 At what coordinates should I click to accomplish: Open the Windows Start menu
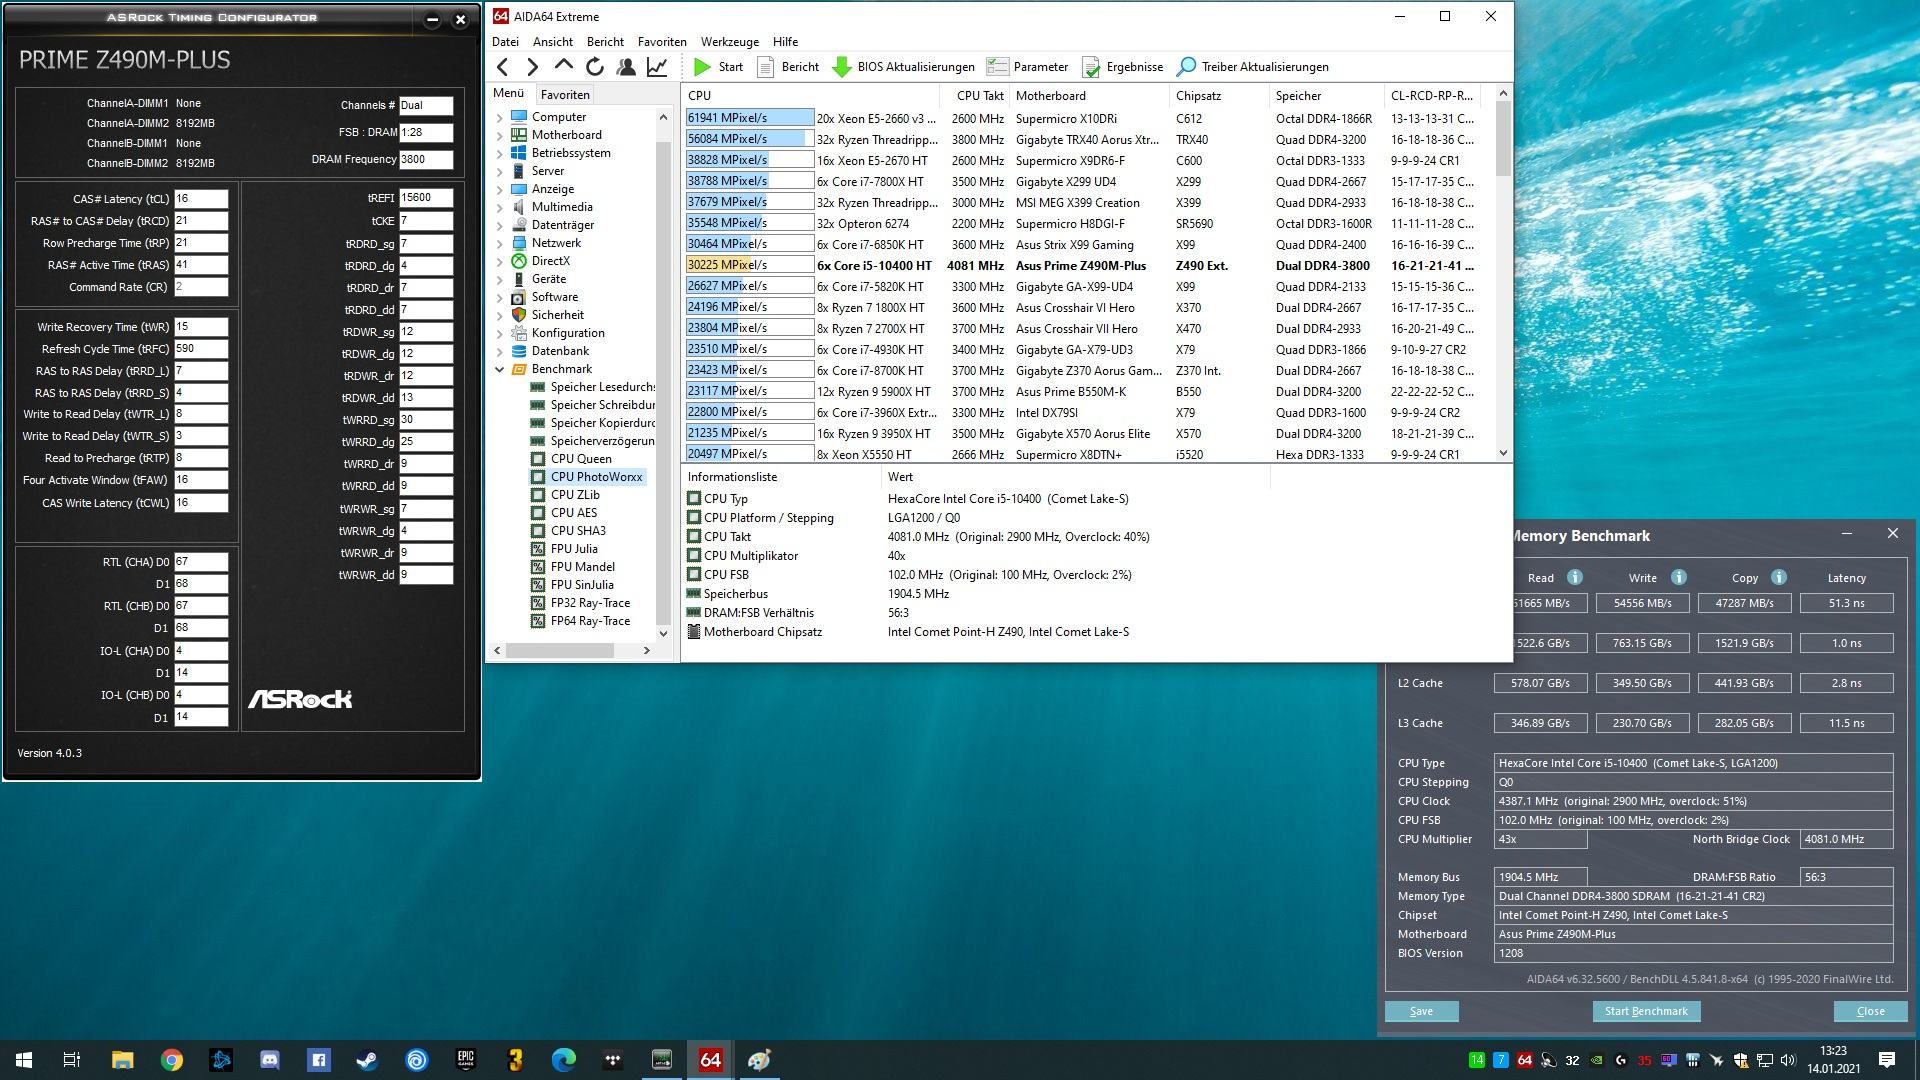tap(24, 1060)
